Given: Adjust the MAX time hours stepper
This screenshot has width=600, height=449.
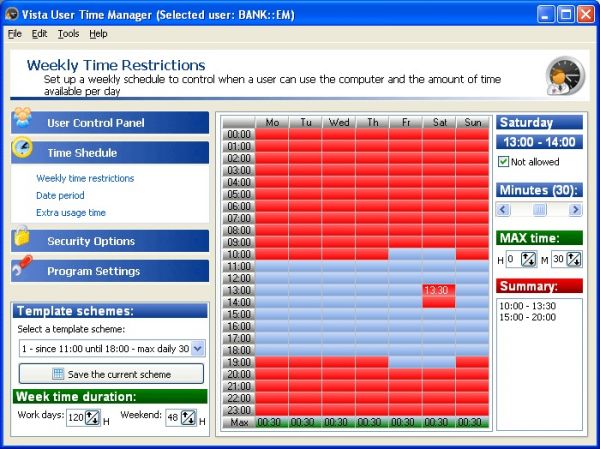Looking at the screenshot, I should pyautogui.click(x=528, y=260).
